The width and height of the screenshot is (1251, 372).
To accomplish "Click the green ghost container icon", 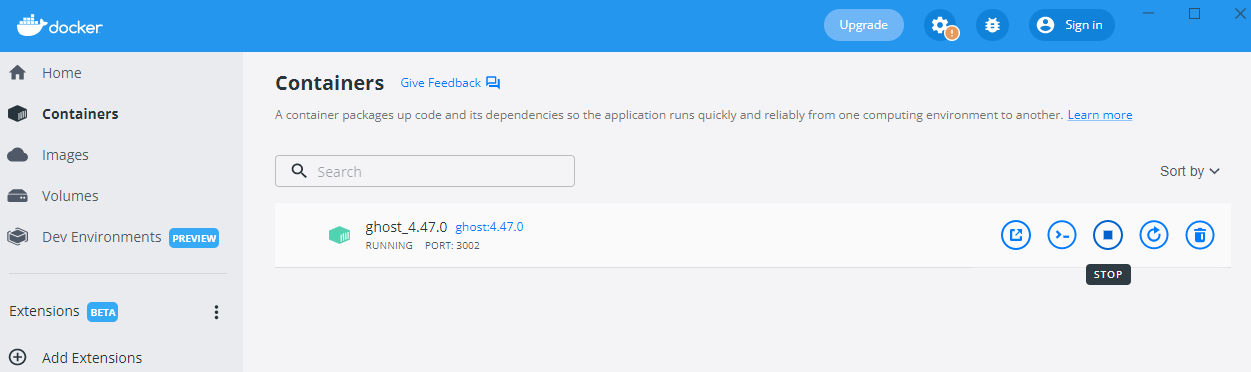I will click(340, 235).
